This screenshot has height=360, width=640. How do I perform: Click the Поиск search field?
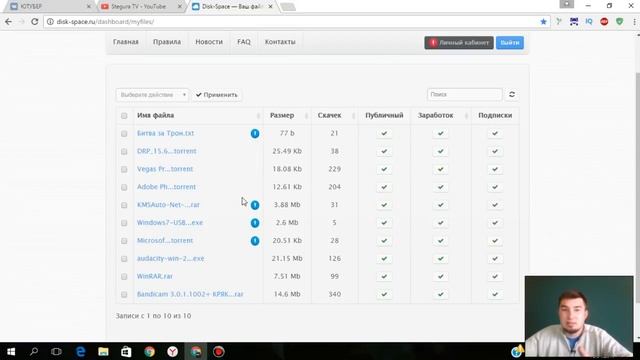pos(464,94)
